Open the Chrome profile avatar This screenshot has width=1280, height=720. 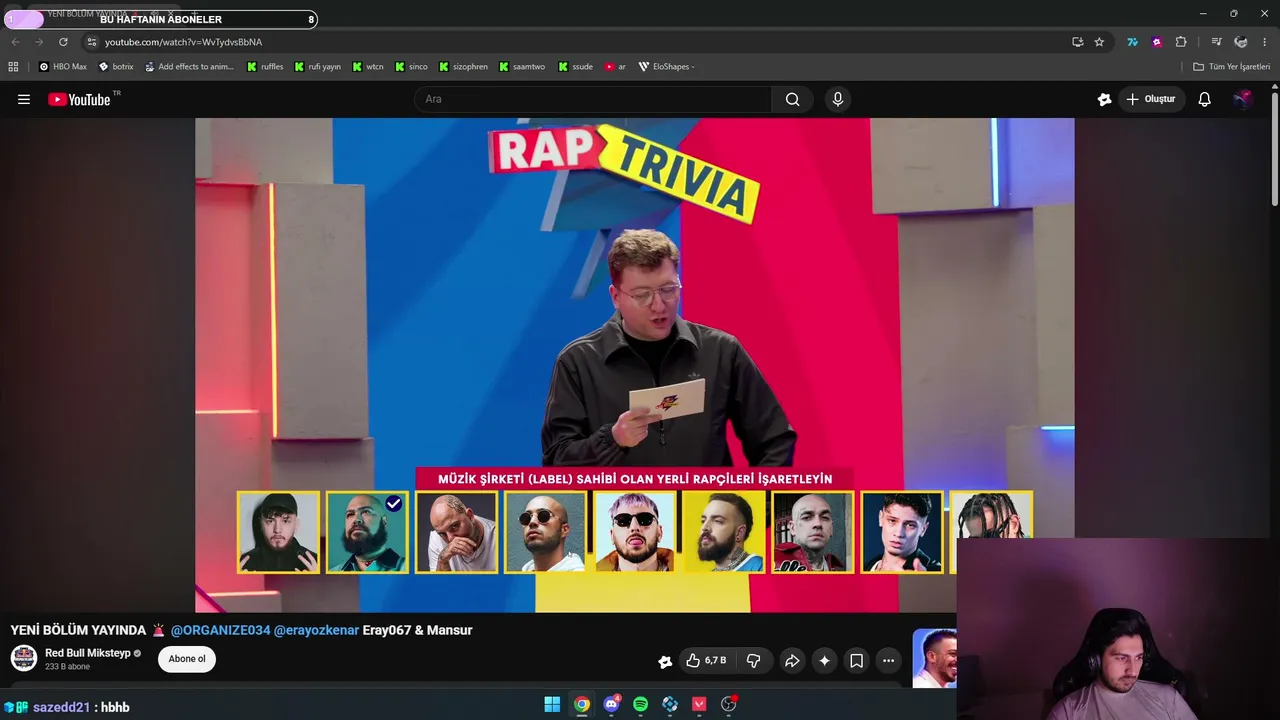pyautogui.click(x=1241, y=42)
